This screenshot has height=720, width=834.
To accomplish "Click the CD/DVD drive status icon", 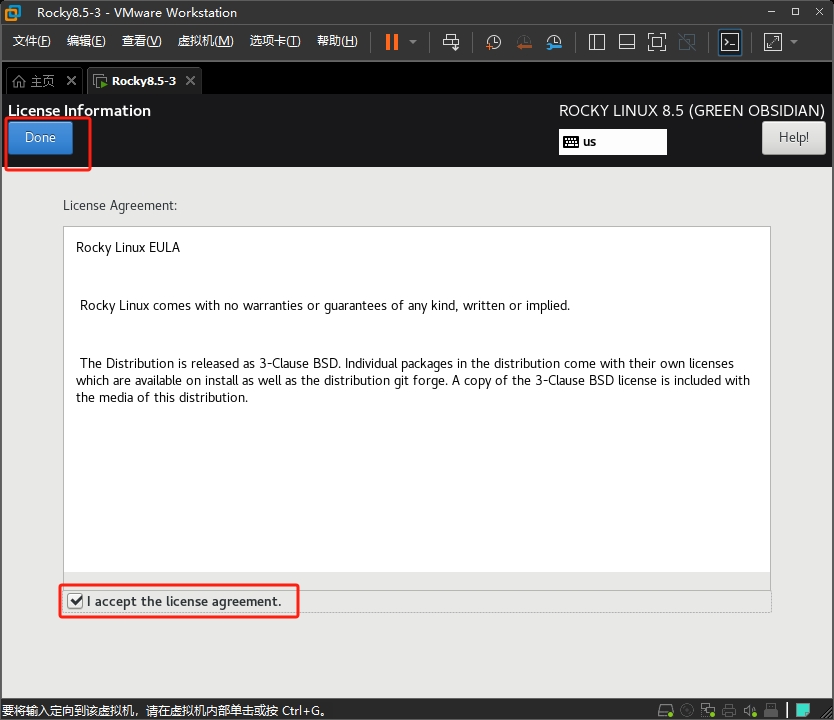I will [687, 710].
